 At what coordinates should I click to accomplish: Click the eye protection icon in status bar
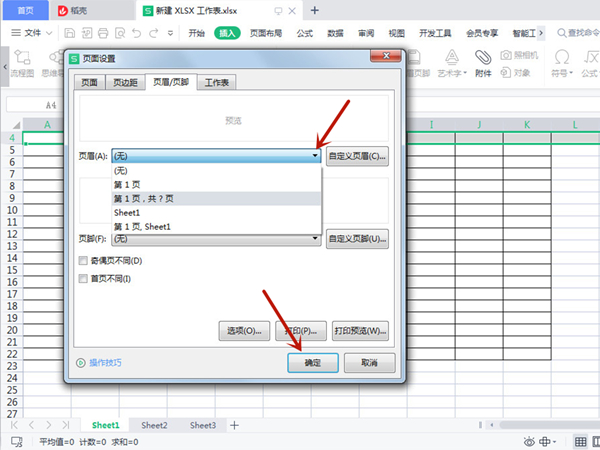tap(529, 441)
